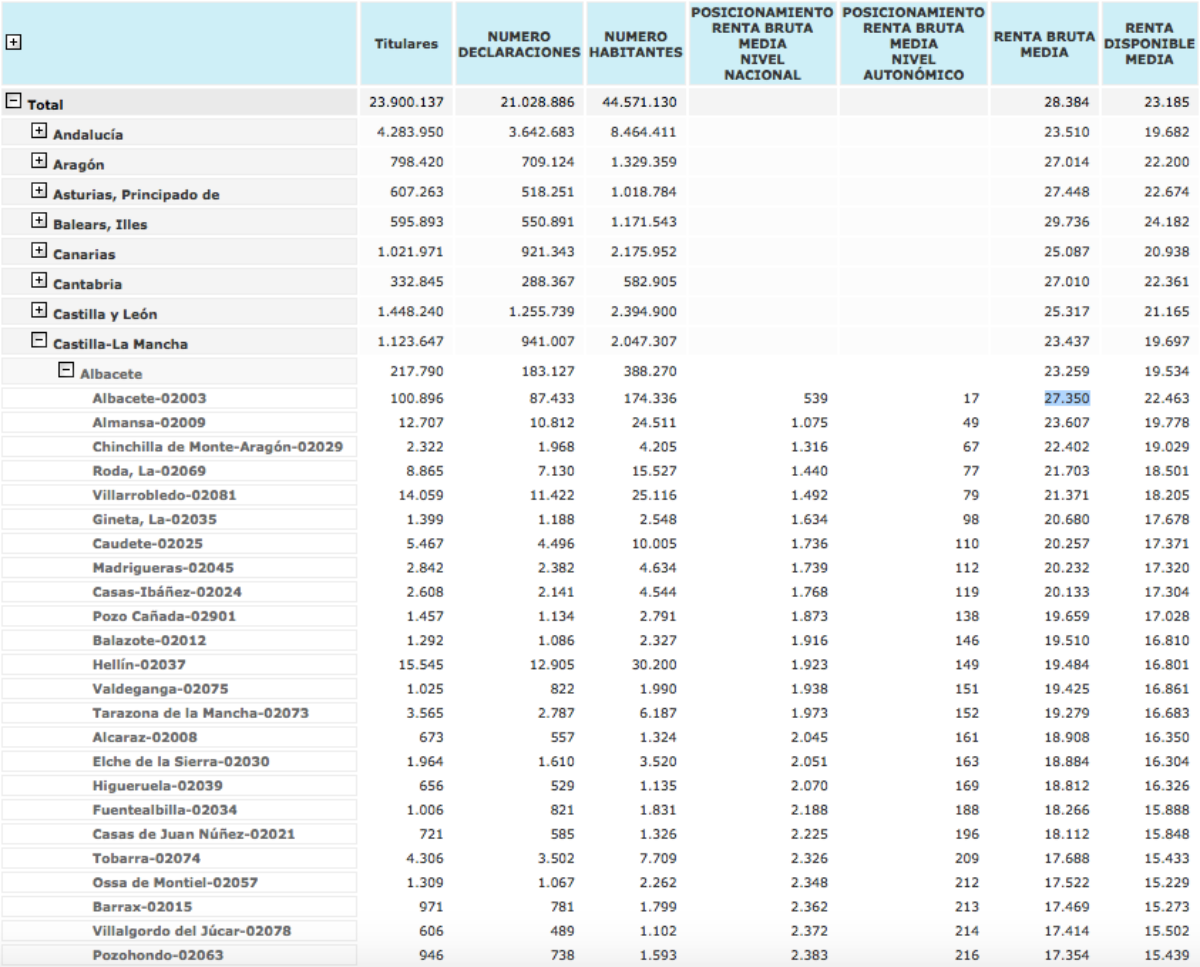Screen dimensions: 1200x967
Task: Collapse the Total row
Action: (x=14, y=101)
